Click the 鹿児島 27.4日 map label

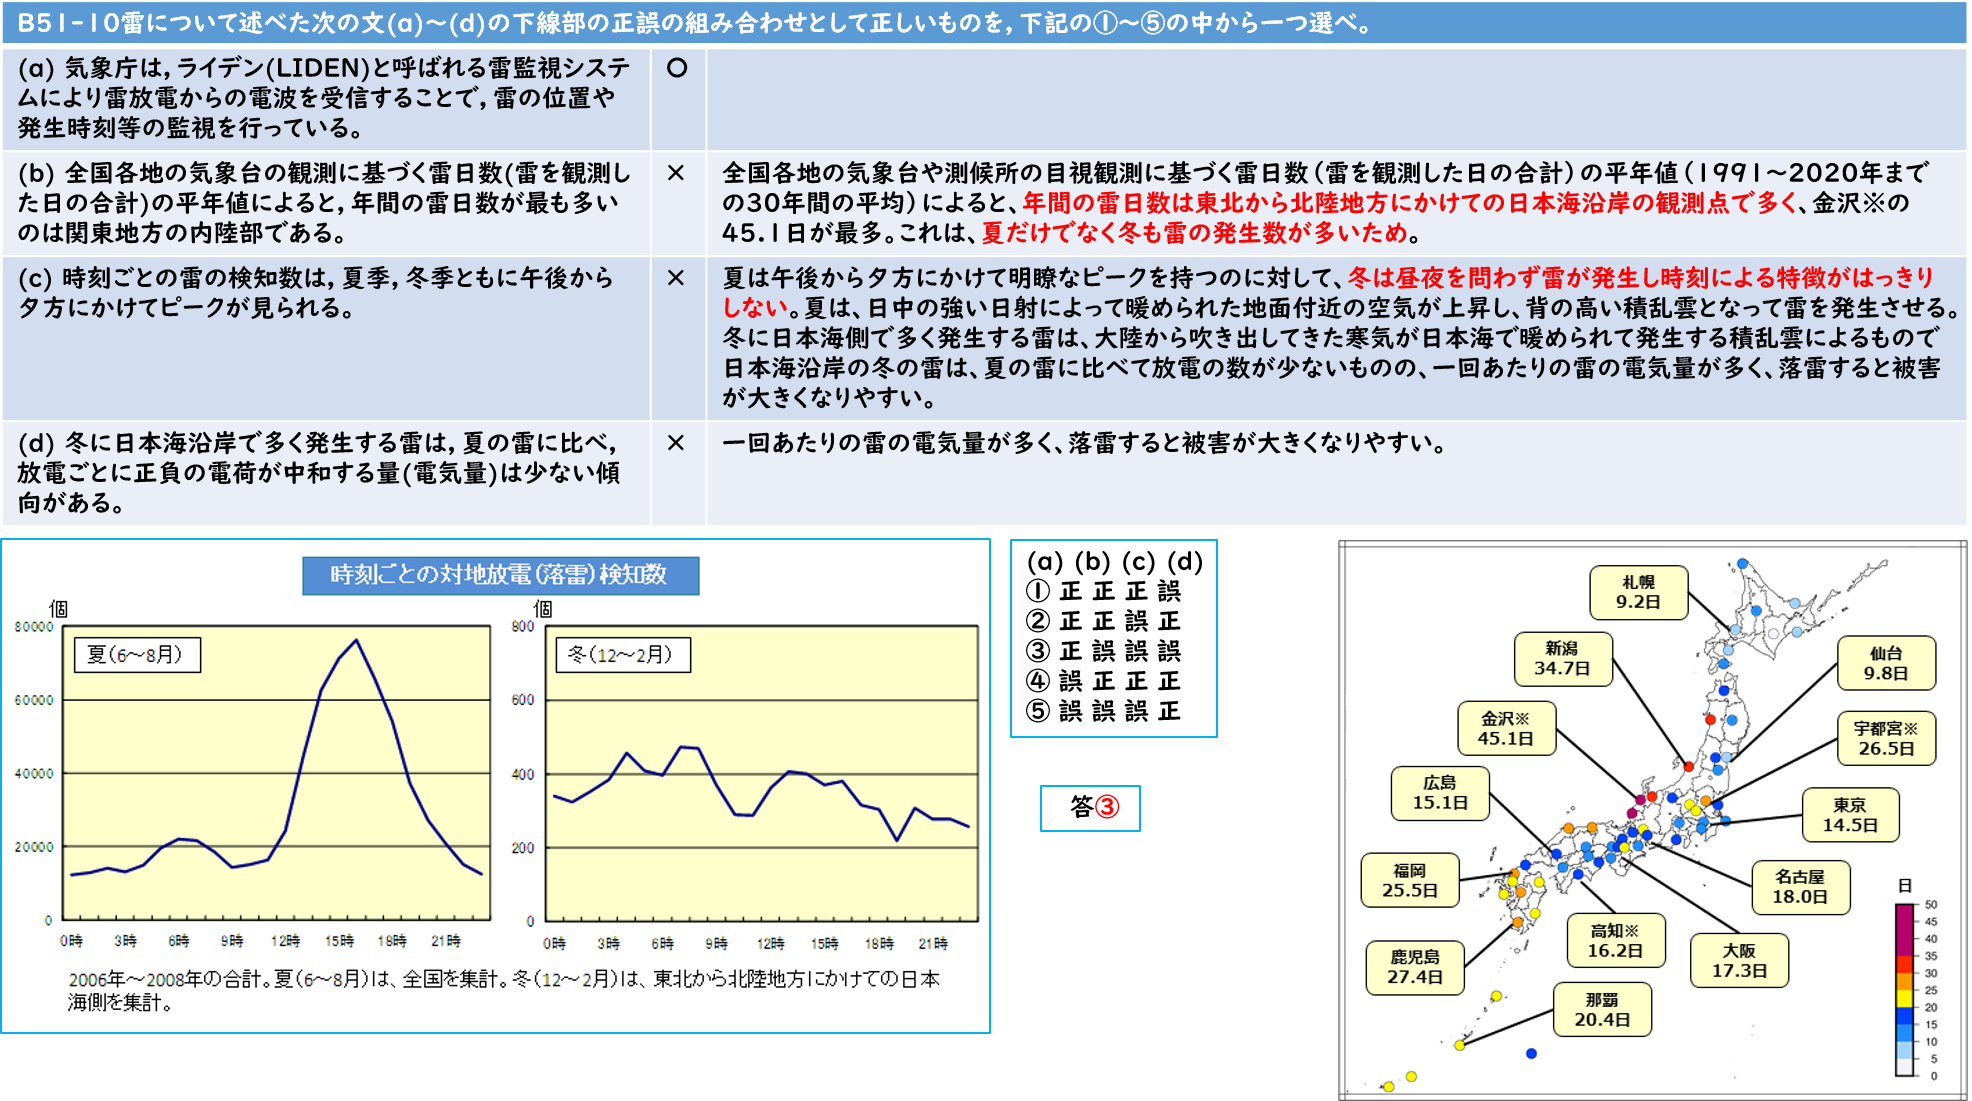(x=1414, y=967)
